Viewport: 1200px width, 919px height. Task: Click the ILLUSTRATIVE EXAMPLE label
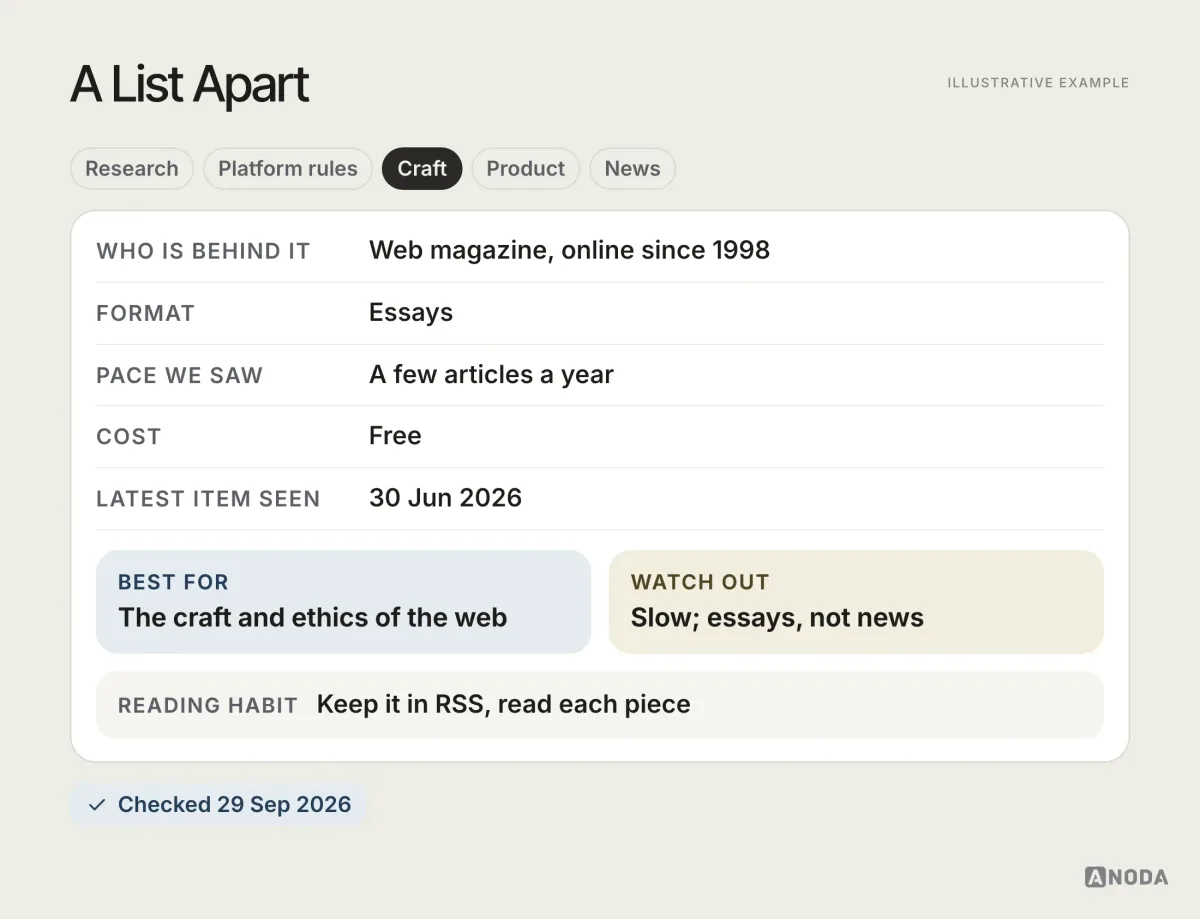pyautogui.click(x=1038, y=83)
